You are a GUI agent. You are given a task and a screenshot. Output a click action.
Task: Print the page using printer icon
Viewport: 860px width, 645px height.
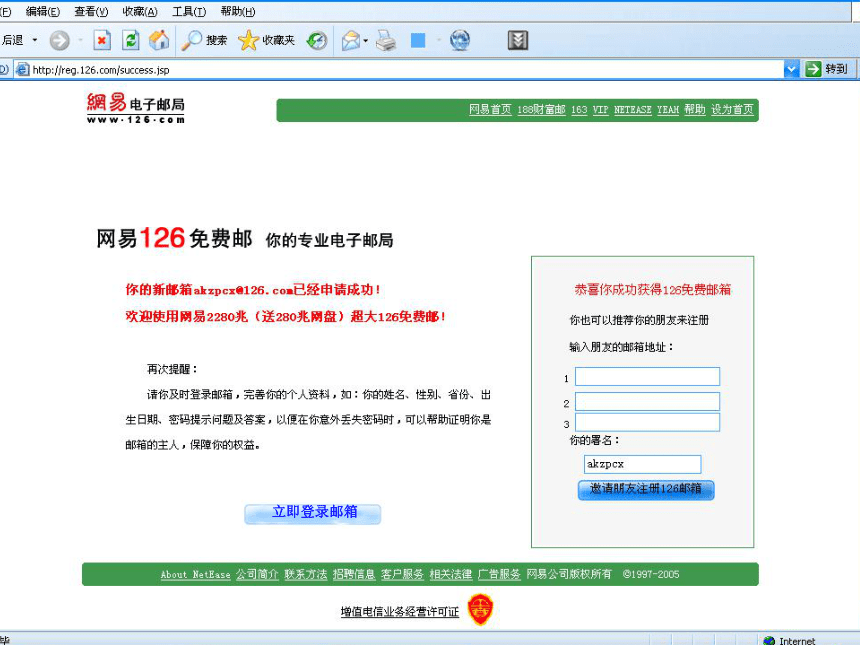click(x=386, y=41)
